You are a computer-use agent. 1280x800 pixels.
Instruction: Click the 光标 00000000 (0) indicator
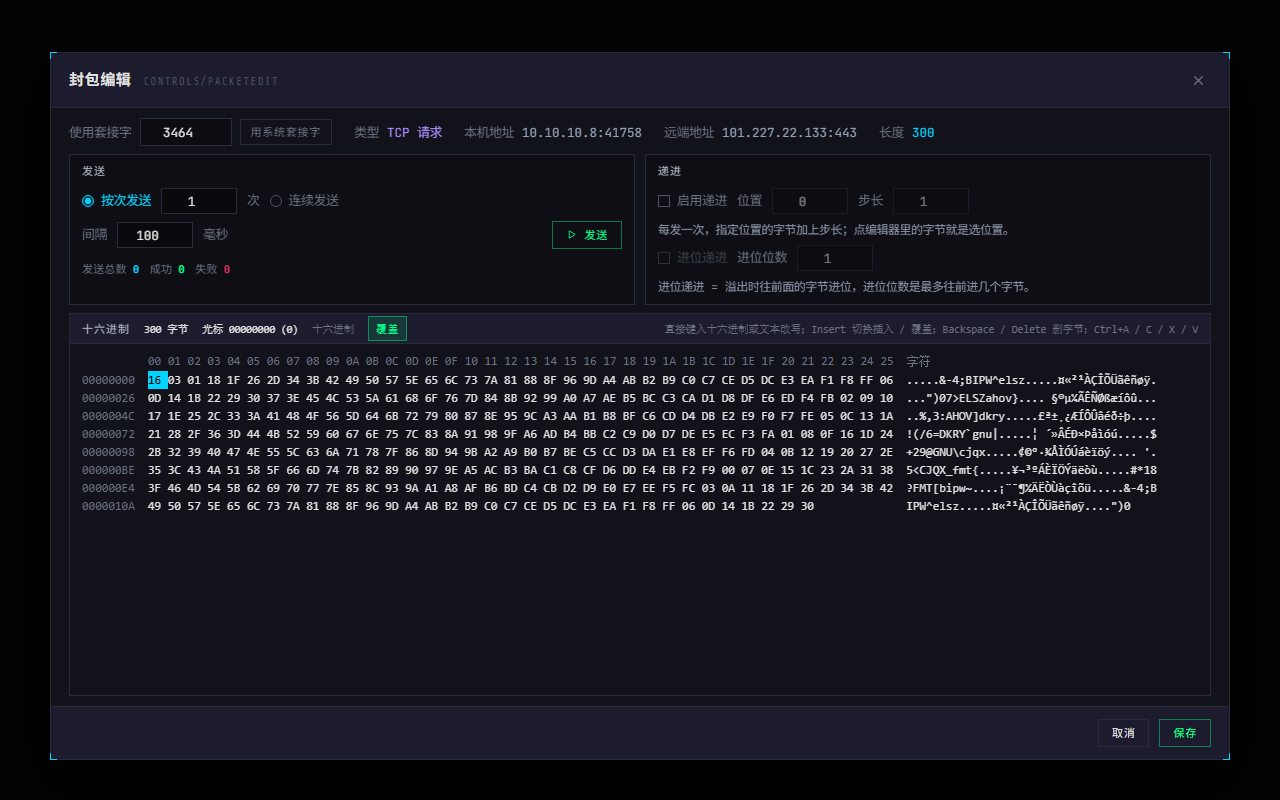point(250,329)
